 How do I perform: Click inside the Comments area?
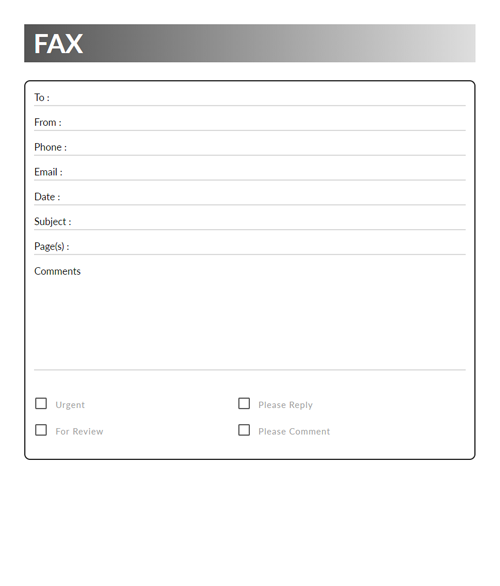[250, 323]
